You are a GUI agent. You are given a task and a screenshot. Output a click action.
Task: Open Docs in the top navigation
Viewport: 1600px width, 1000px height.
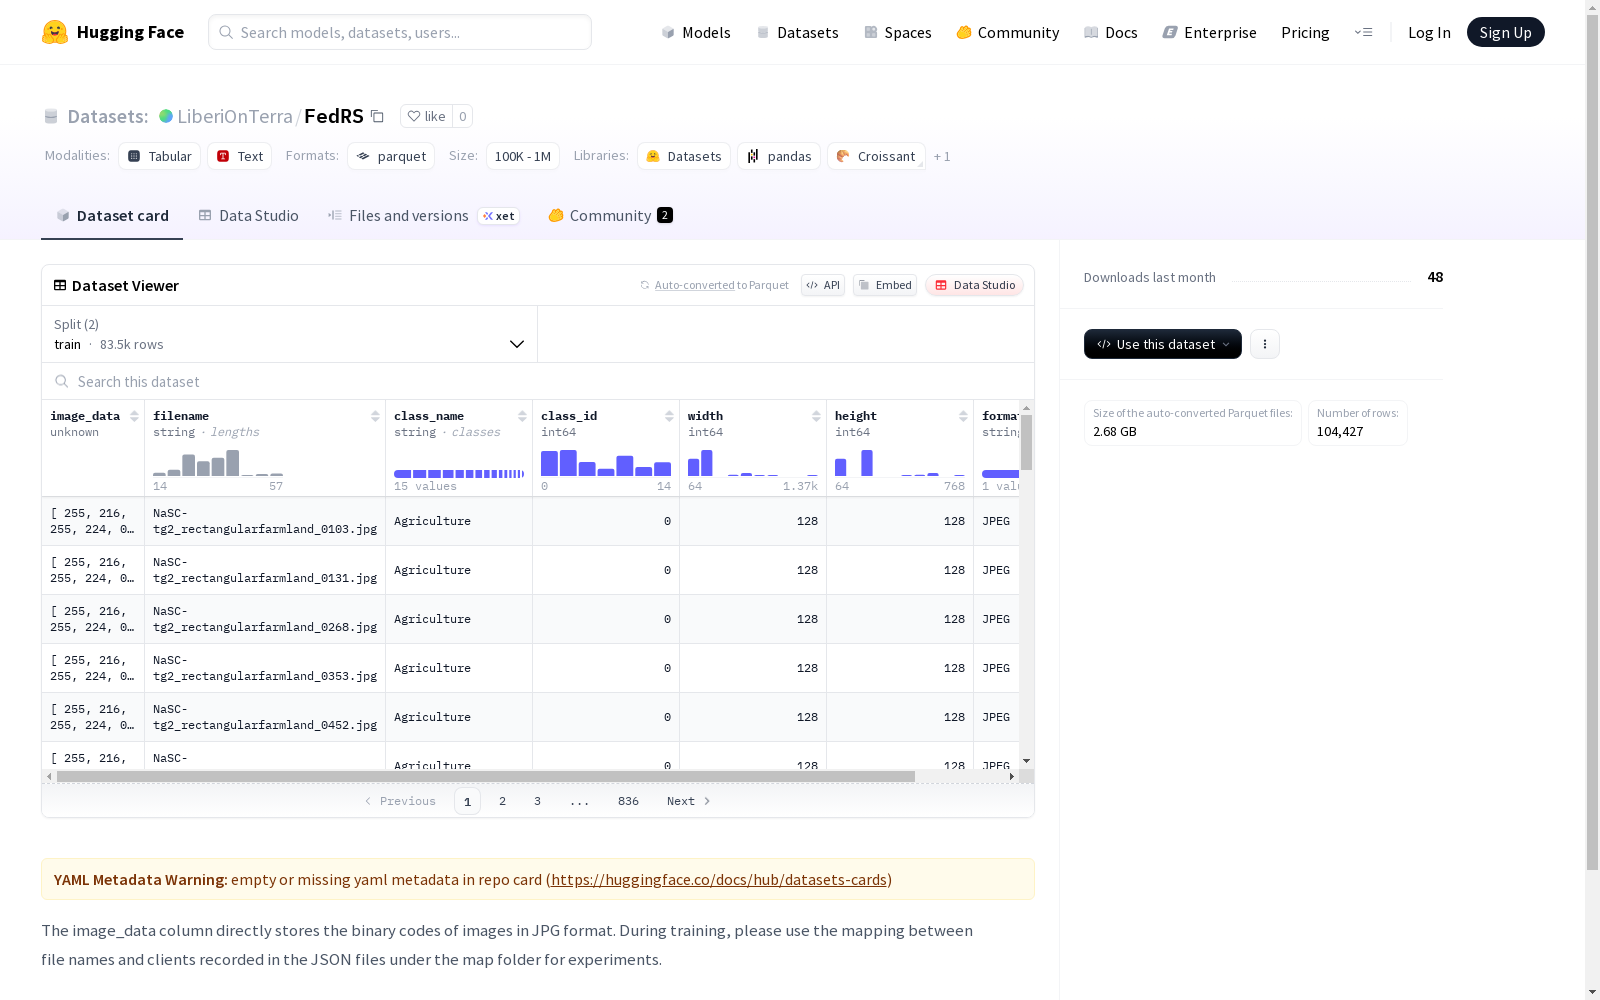coord(1111,32)
